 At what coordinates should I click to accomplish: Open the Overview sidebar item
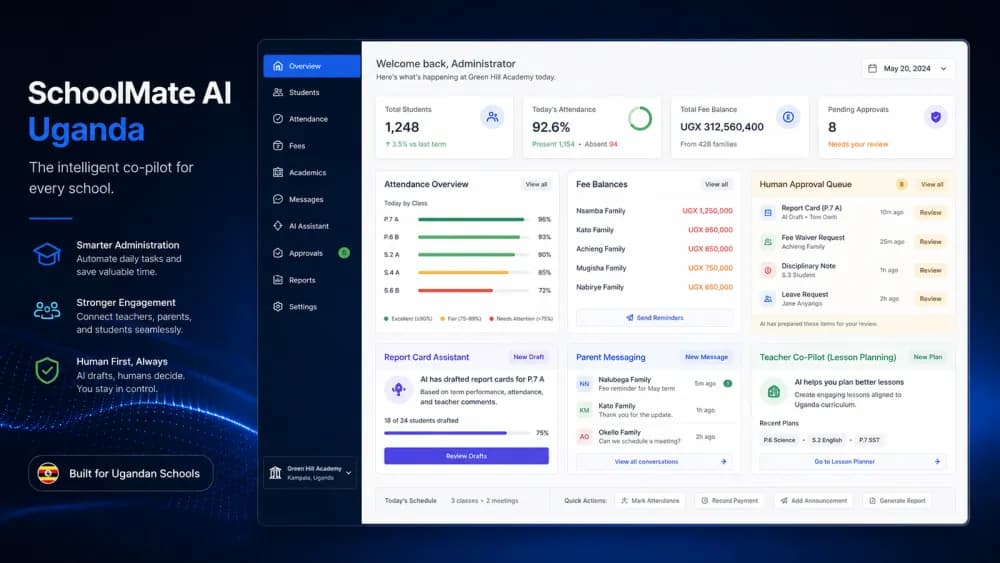[x=312, y=66]
